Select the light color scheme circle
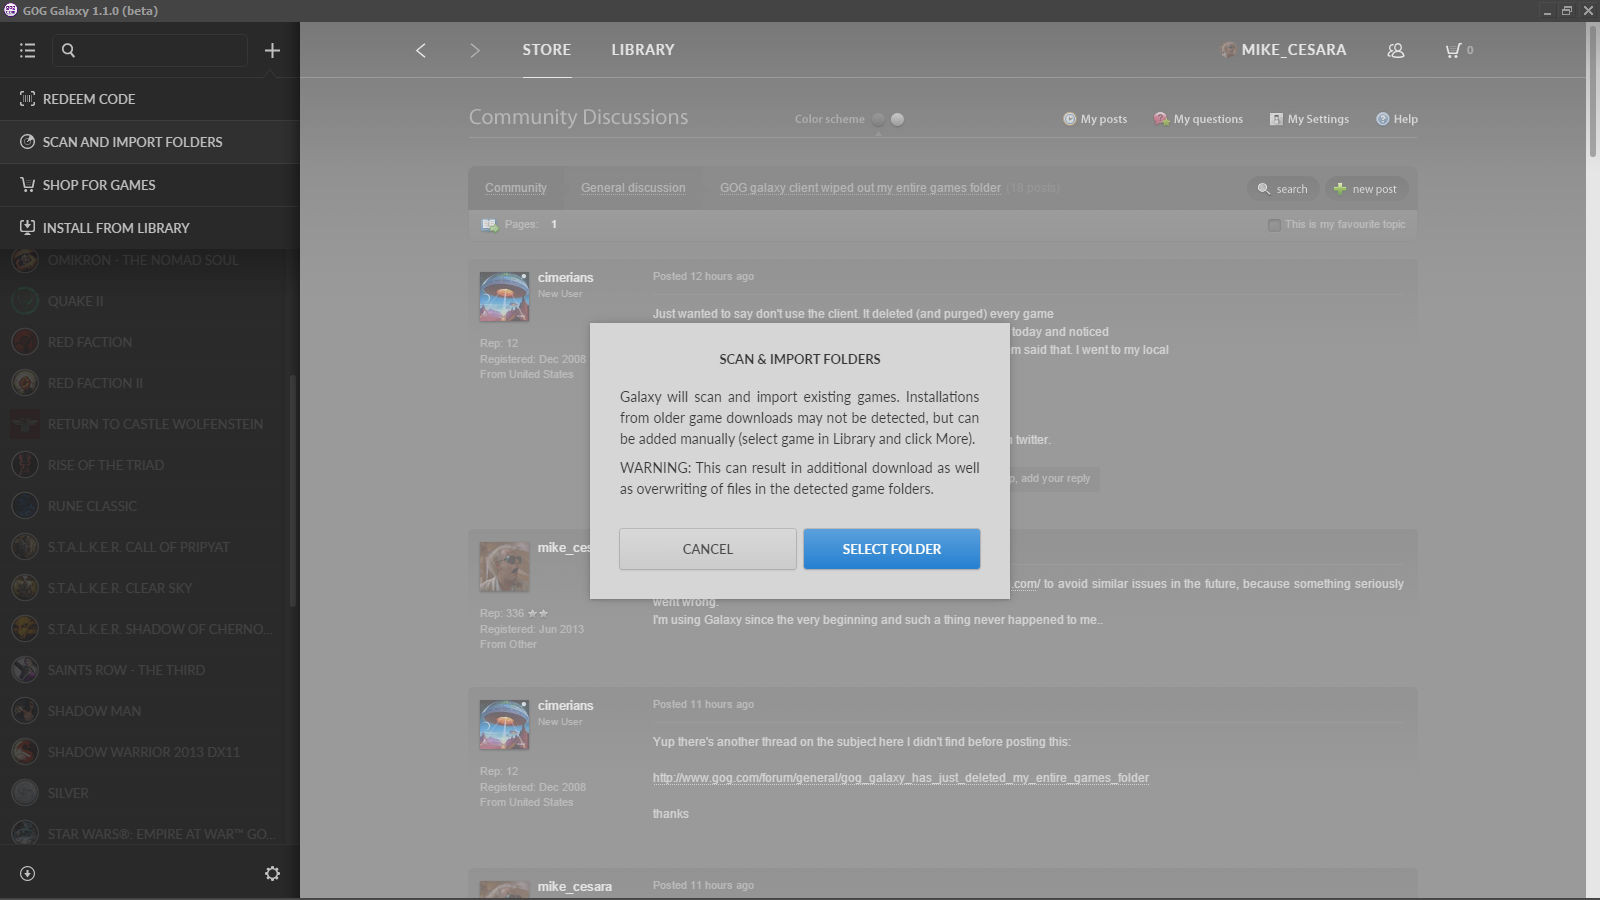This screenshot has width=1600, height=900. [x=897, y=119]
